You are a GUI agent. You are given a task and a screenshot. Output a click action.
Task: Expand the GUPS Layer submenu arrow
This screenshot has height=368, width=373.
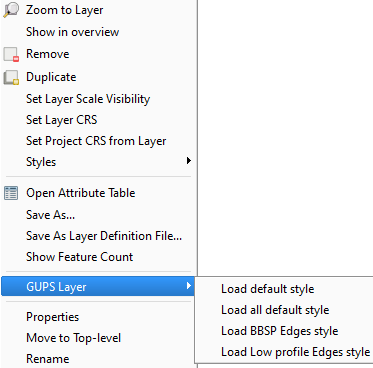(189, 286)
